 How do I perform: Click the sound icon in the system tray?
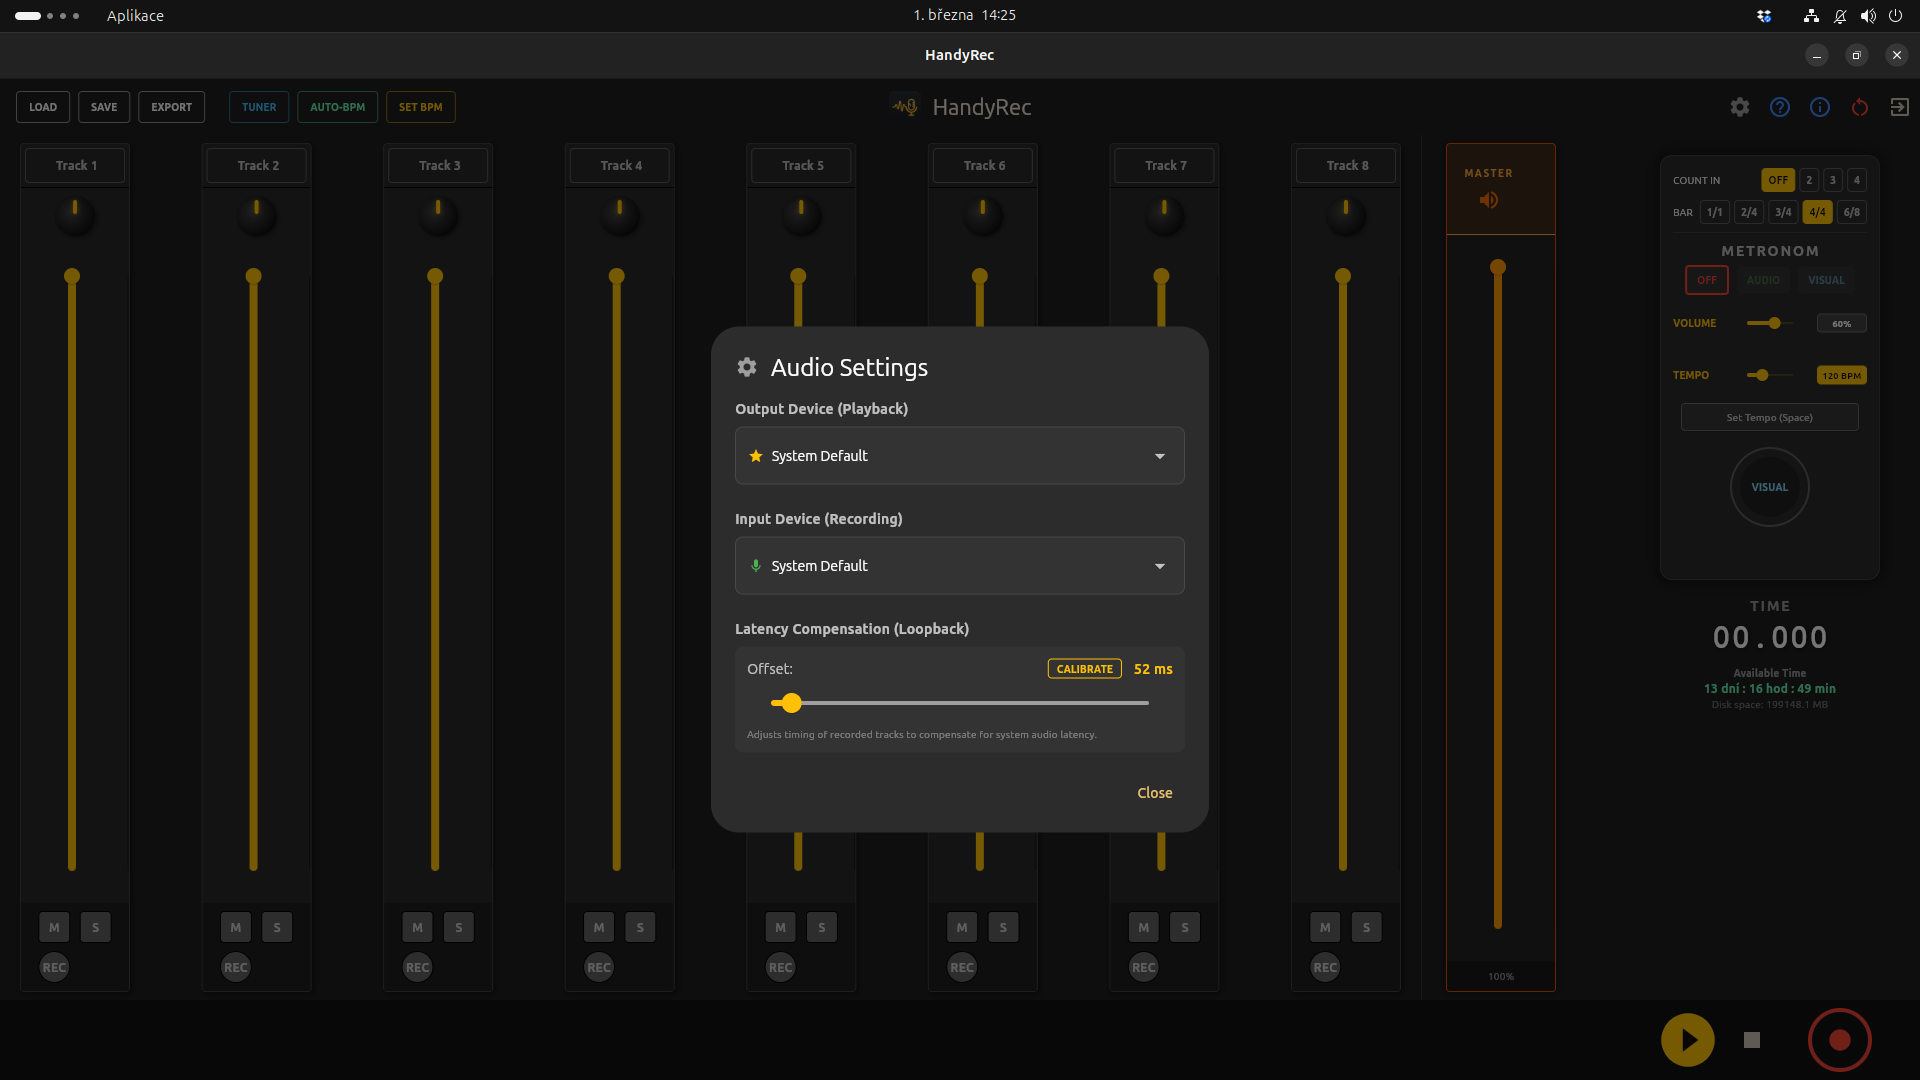[x=1868, y=15]
